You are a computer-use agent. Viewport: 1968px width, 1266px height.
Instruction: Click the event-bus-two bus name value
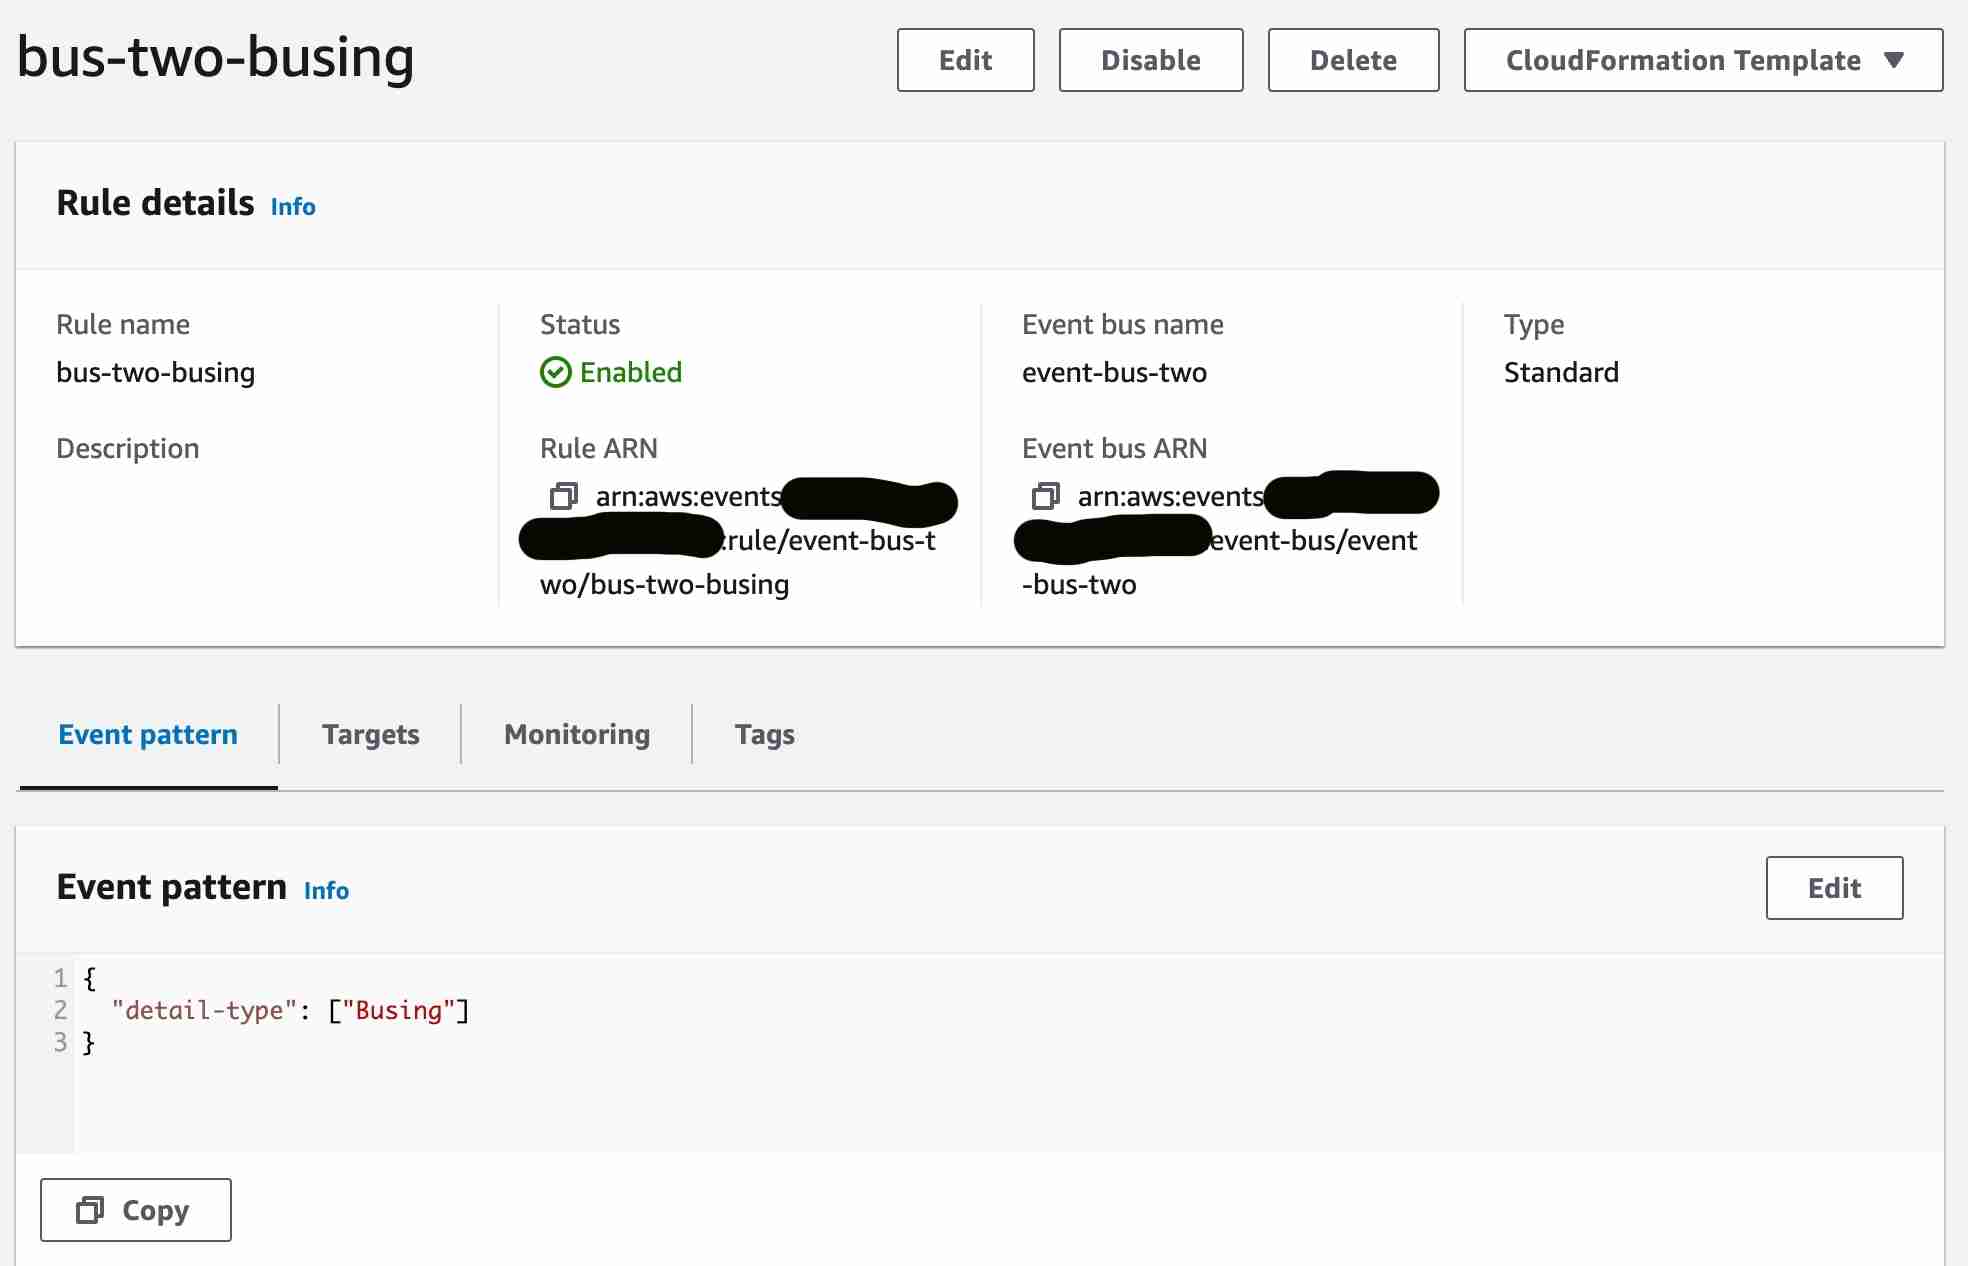[x=1114, y=372]
